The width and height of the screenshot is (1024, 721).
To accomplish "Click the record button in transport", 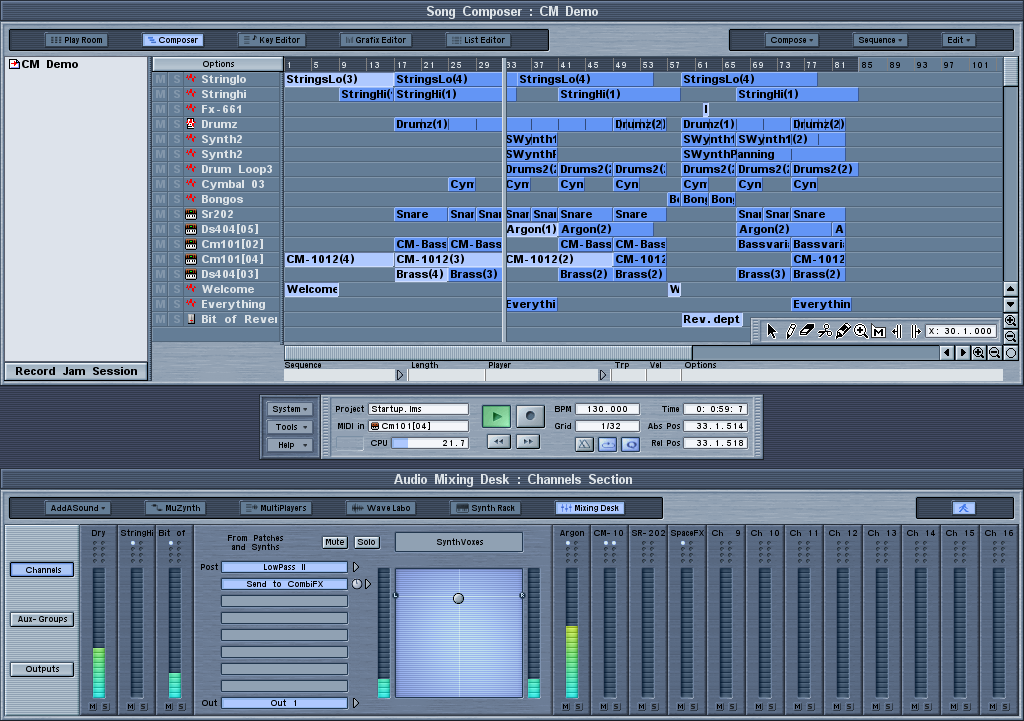I will [x=530, y=416].
